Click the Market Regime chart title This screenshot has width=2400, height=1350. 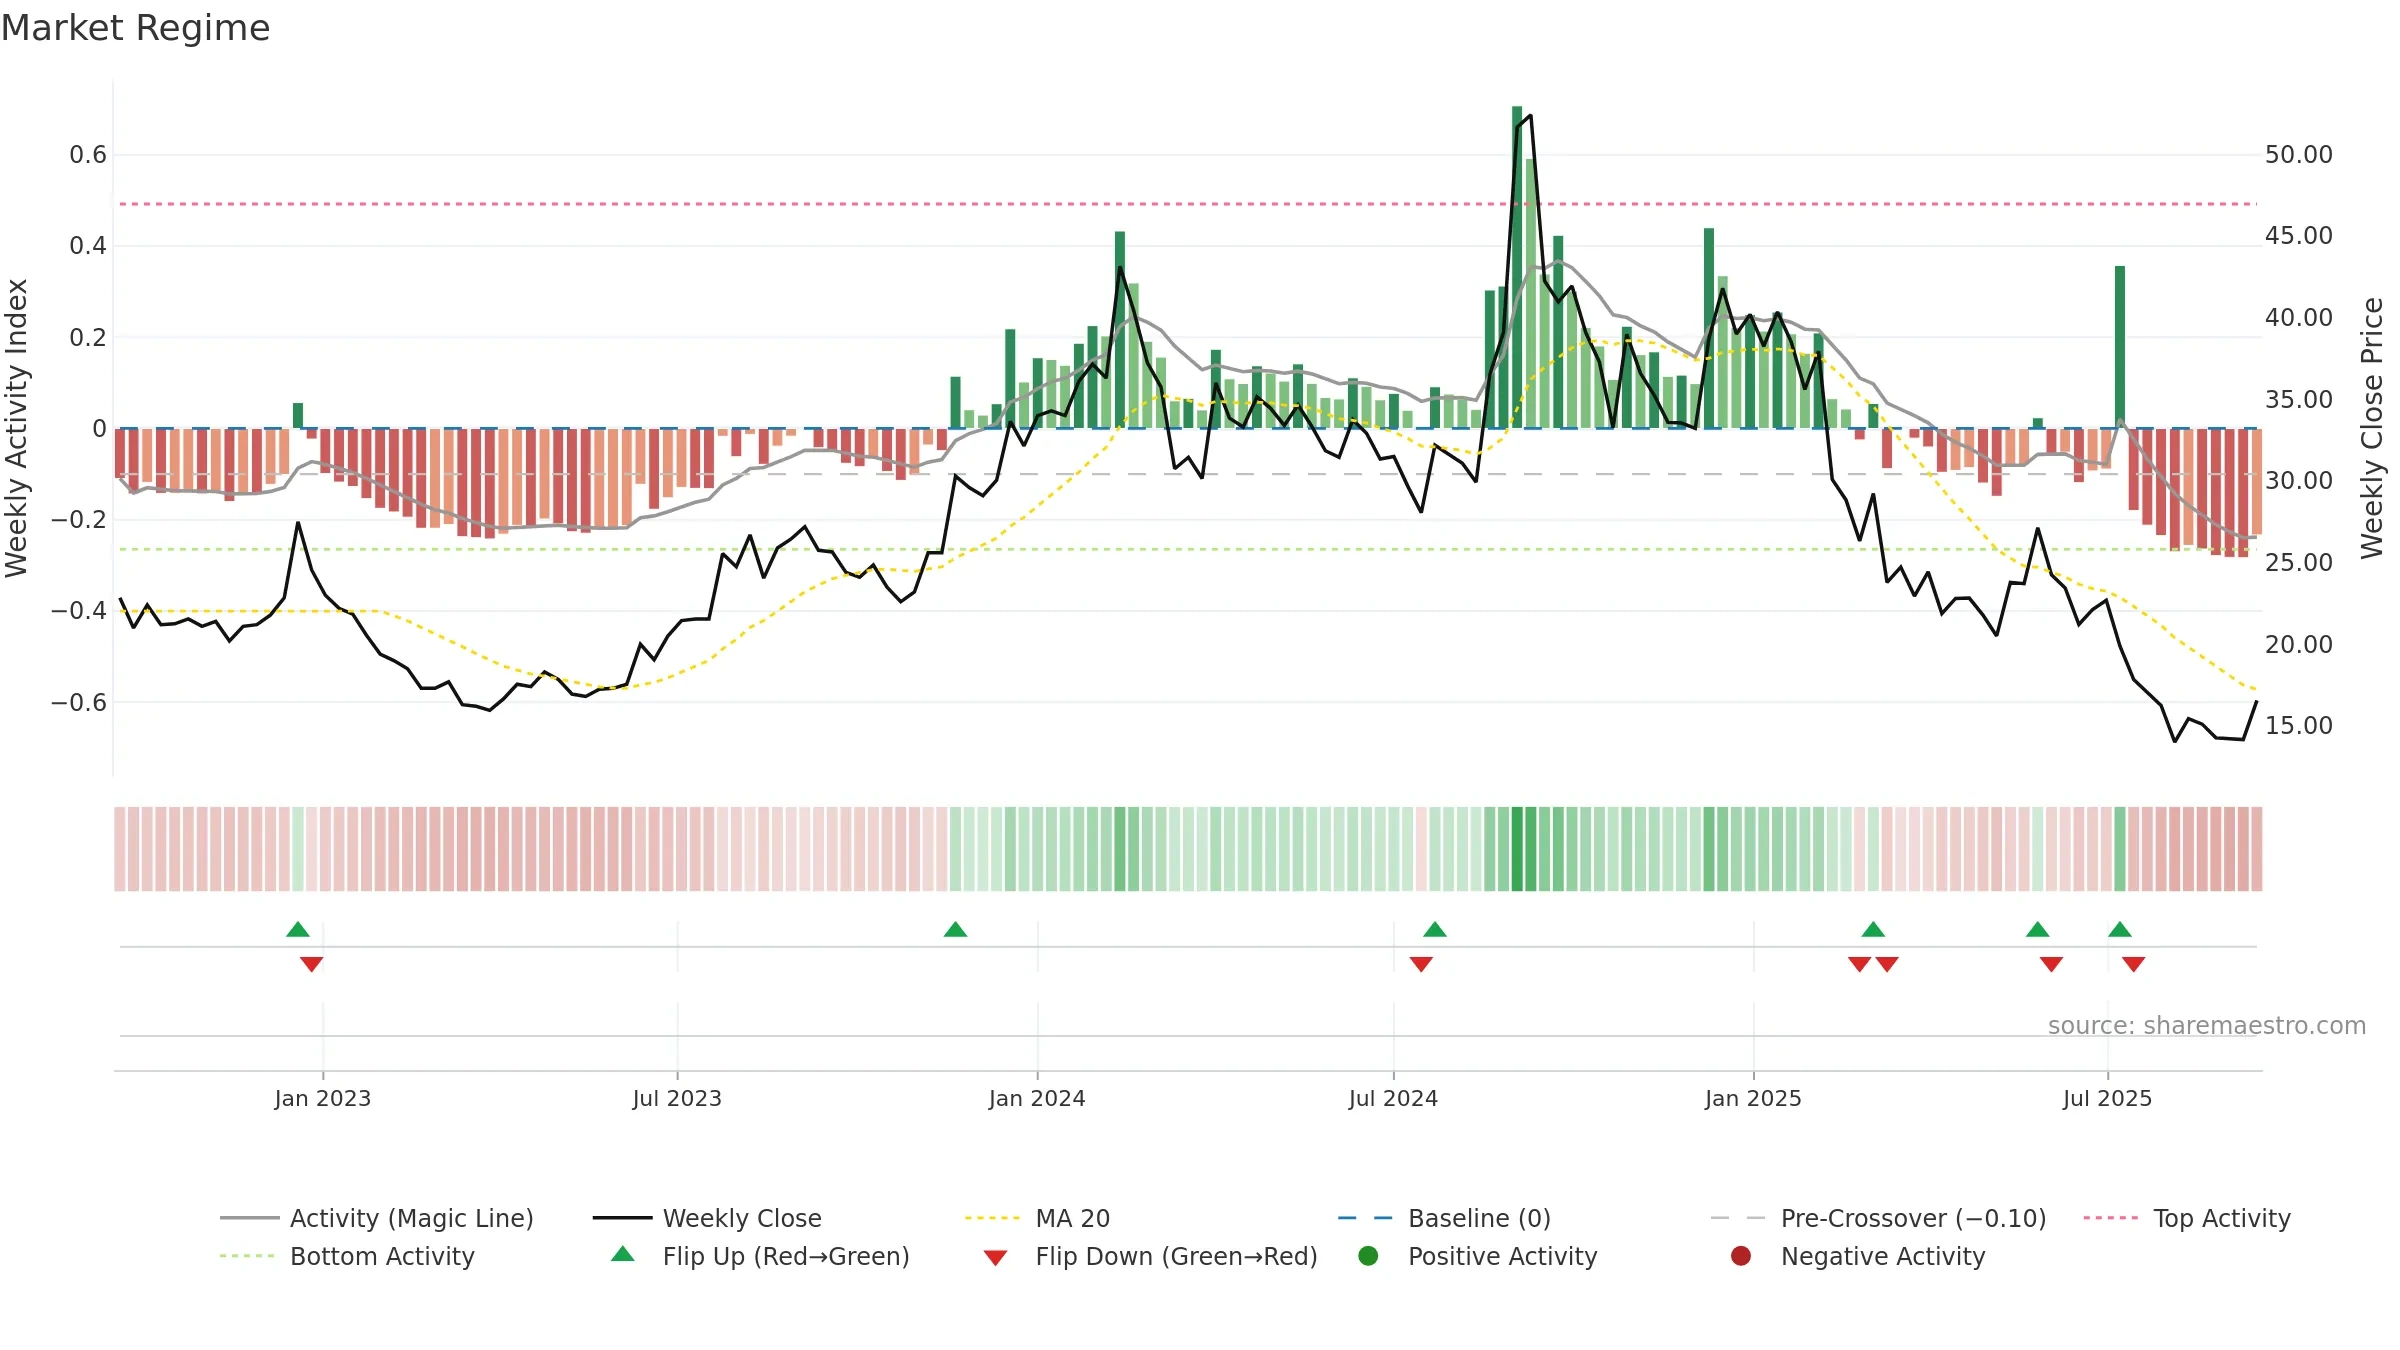[135, 28]
